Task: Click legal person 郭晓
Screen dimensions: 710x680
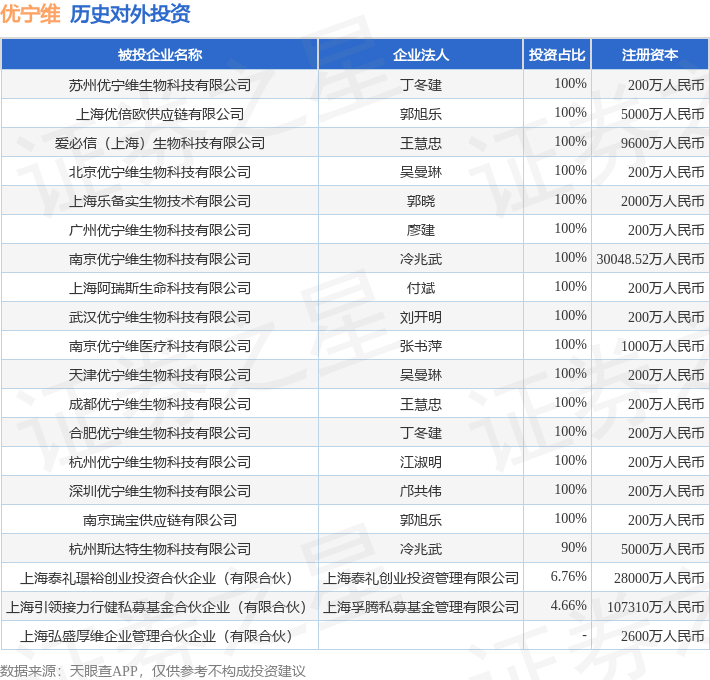Action: click(421, 201)
